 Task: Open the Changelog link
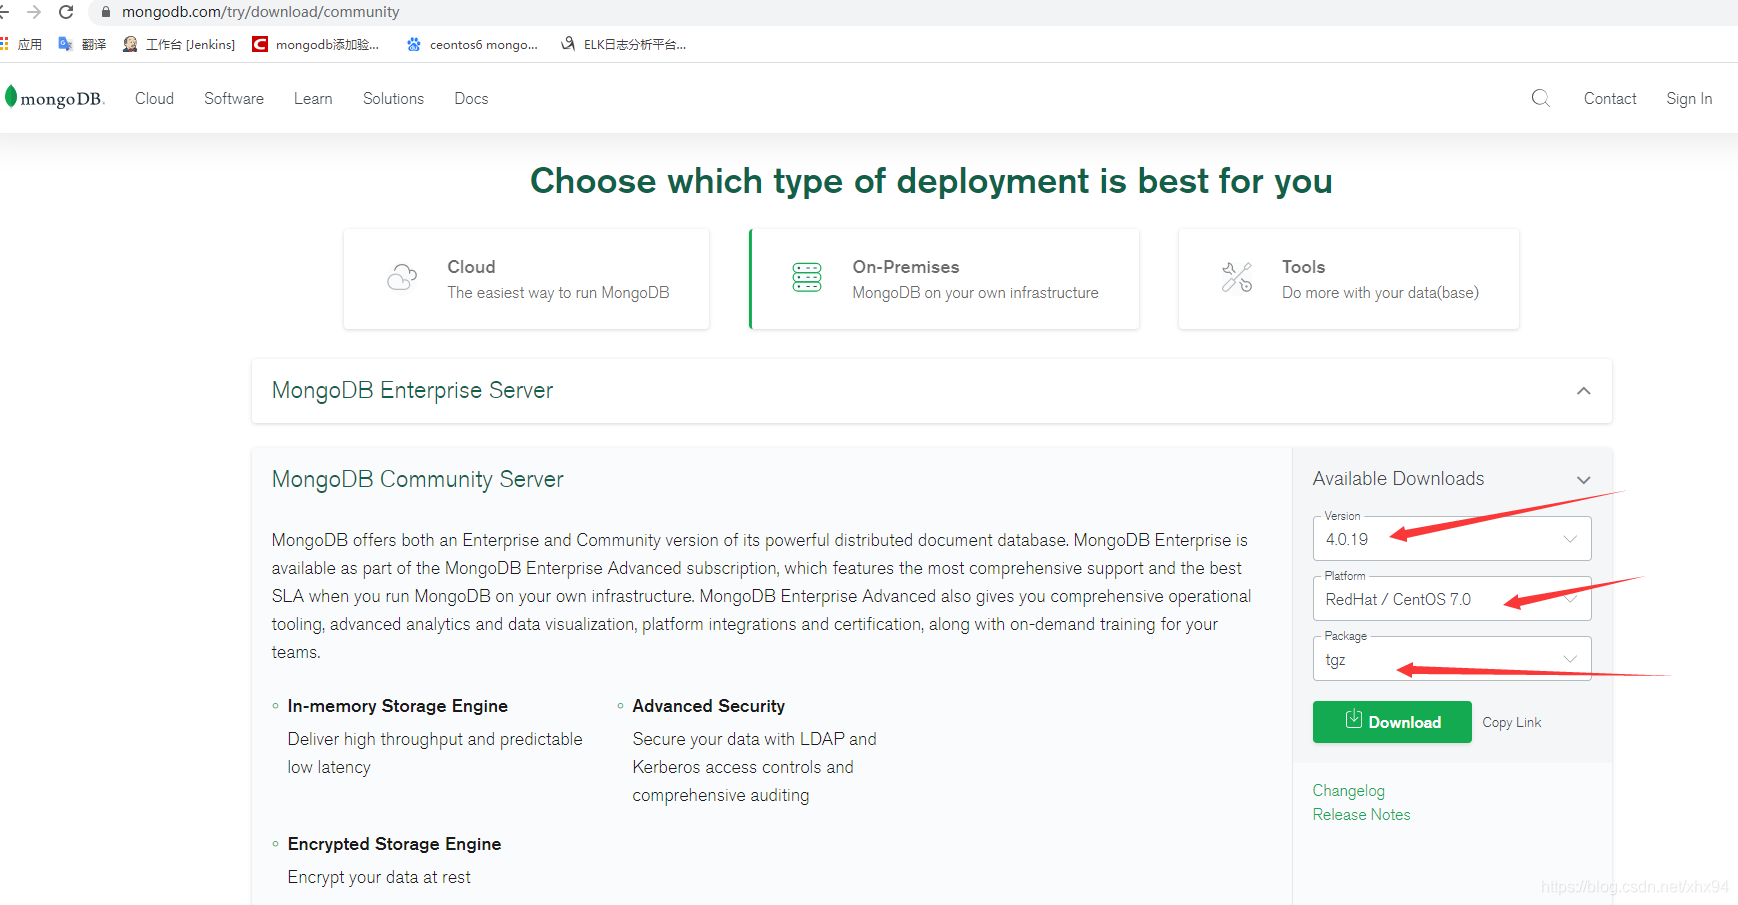pos(1348,791)
